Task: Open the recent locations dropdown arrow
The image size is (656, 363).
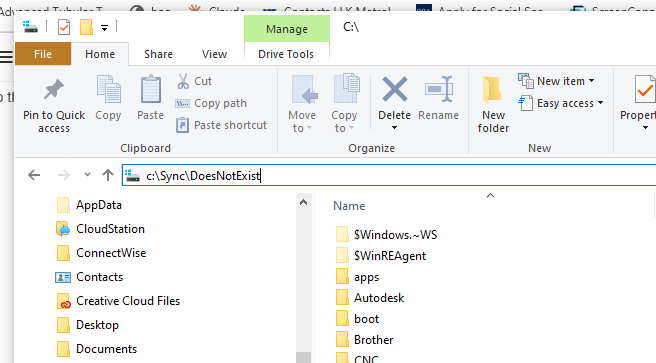Action: pyautogui.click(x=87, y=174)
